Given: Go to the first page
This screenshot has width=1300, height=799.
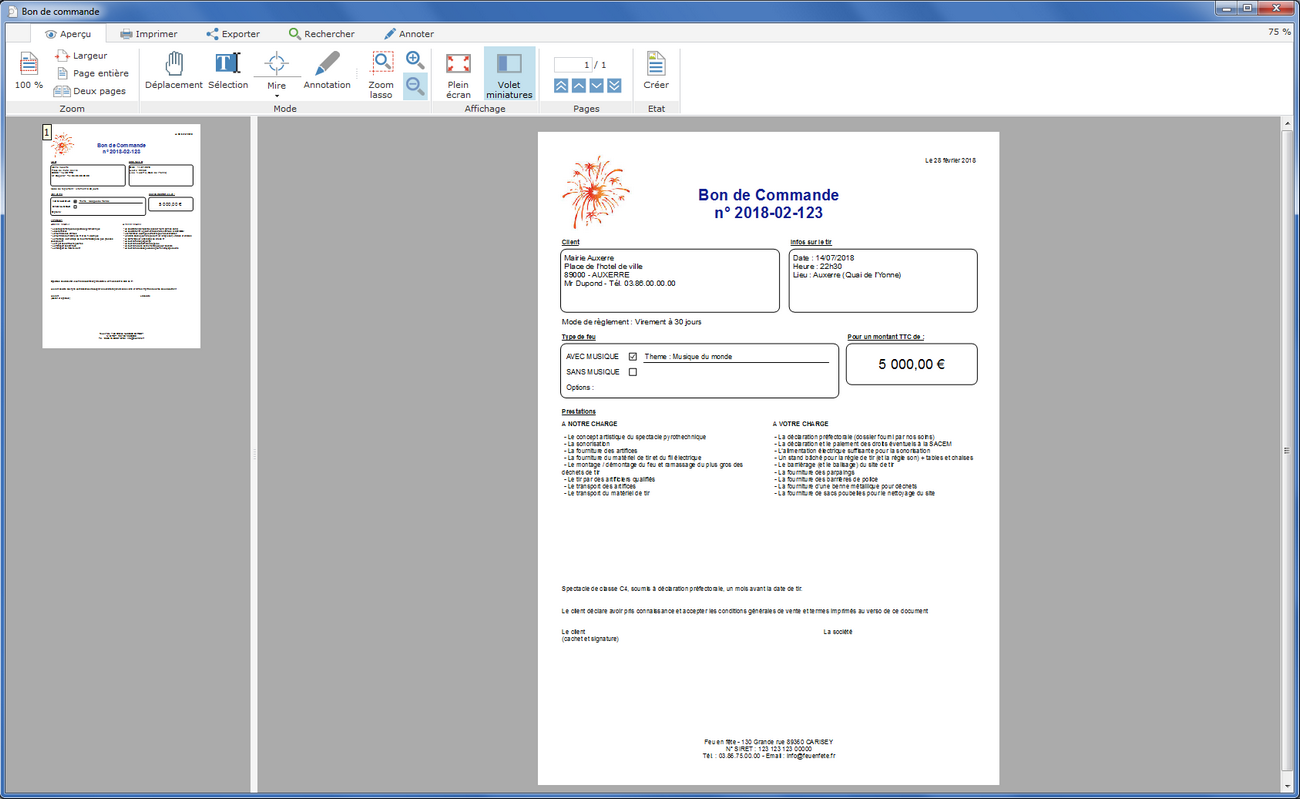Looking at the screenshot, I should (x=561, y=86).
